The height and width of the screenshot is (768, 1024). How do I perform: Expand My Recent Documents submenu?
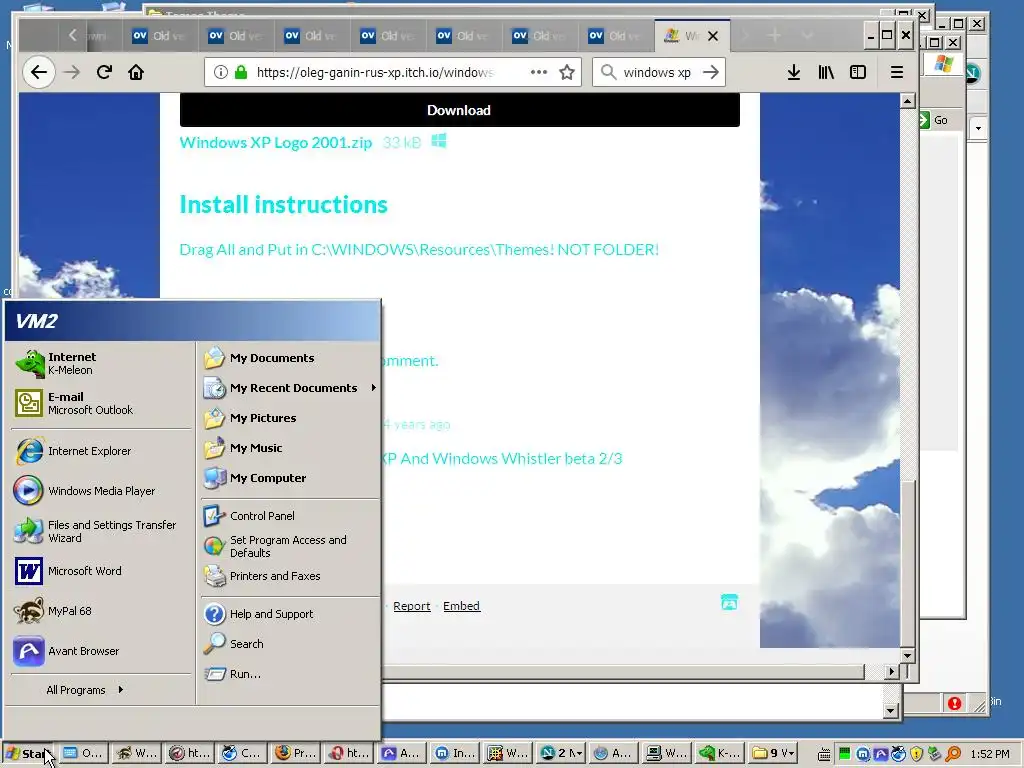coord(289,388)
